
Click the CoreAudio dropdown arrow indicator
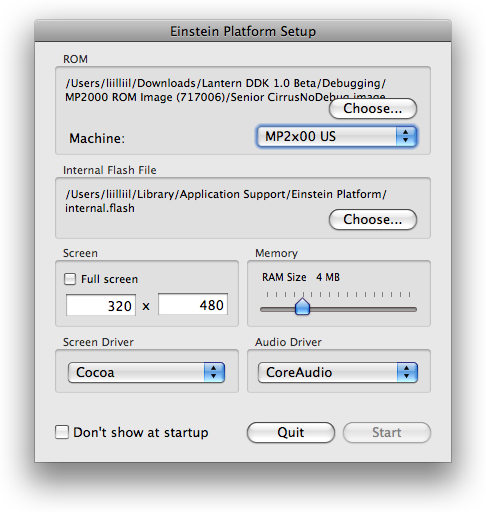(407, 372)
